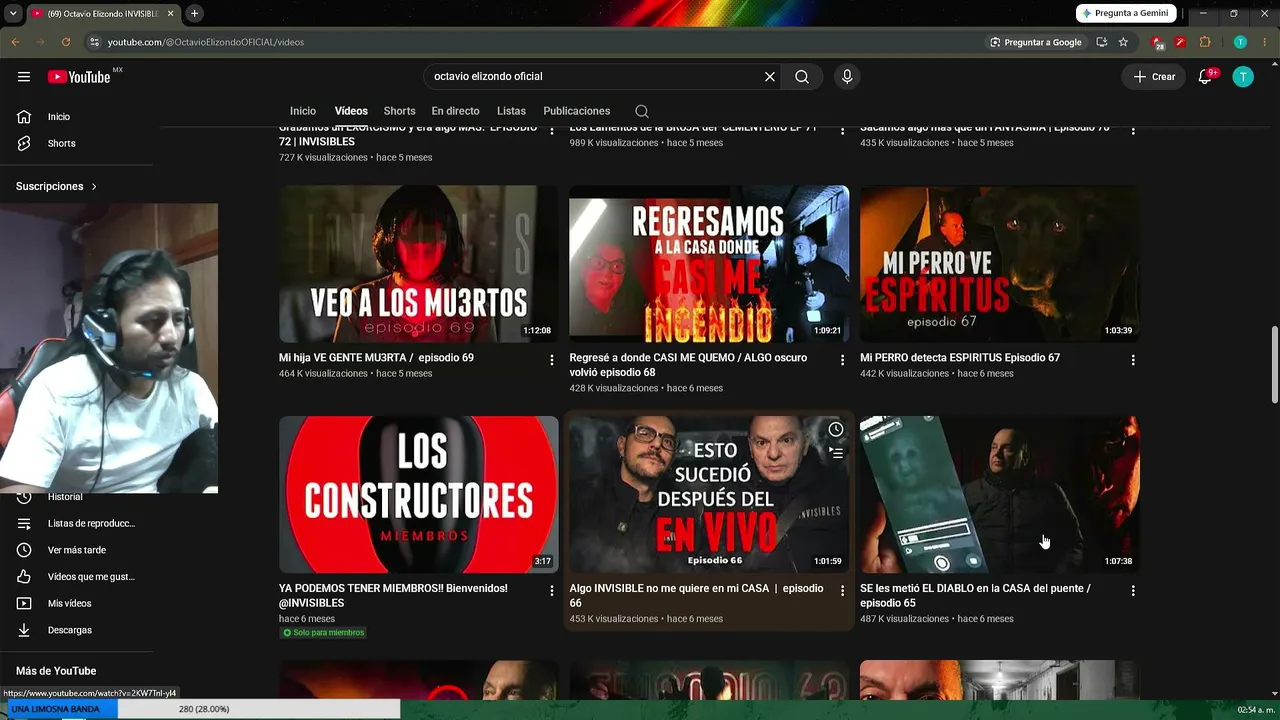Open title Algo INVISIBLE no me quiere
The width and height of the screenshot is (1280, 720).
697,596
